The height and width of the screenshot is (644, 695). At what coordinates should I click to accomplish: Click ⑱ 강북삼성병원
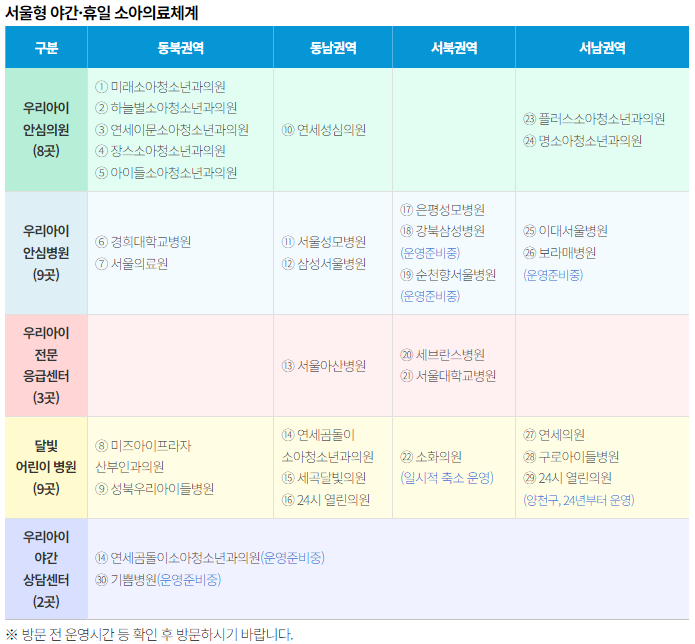point(442,230)
